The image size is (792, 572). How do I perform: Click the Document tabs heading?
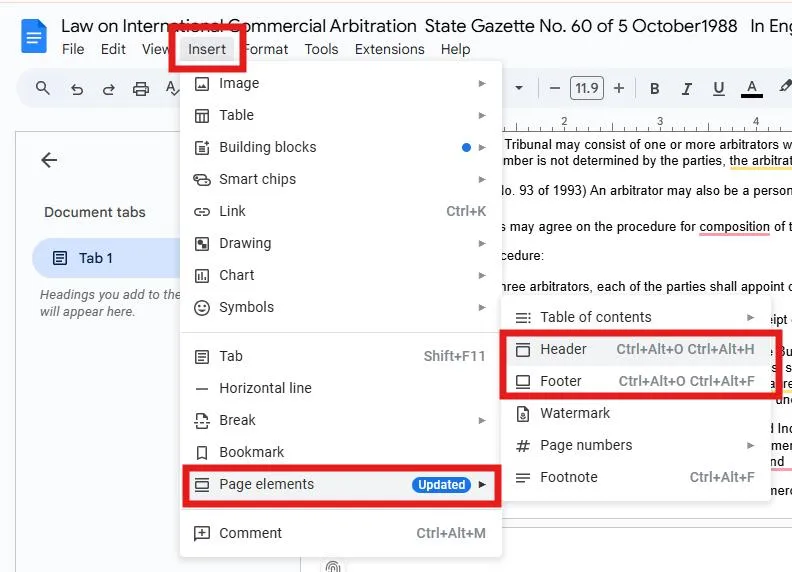(x=95, y=212)
